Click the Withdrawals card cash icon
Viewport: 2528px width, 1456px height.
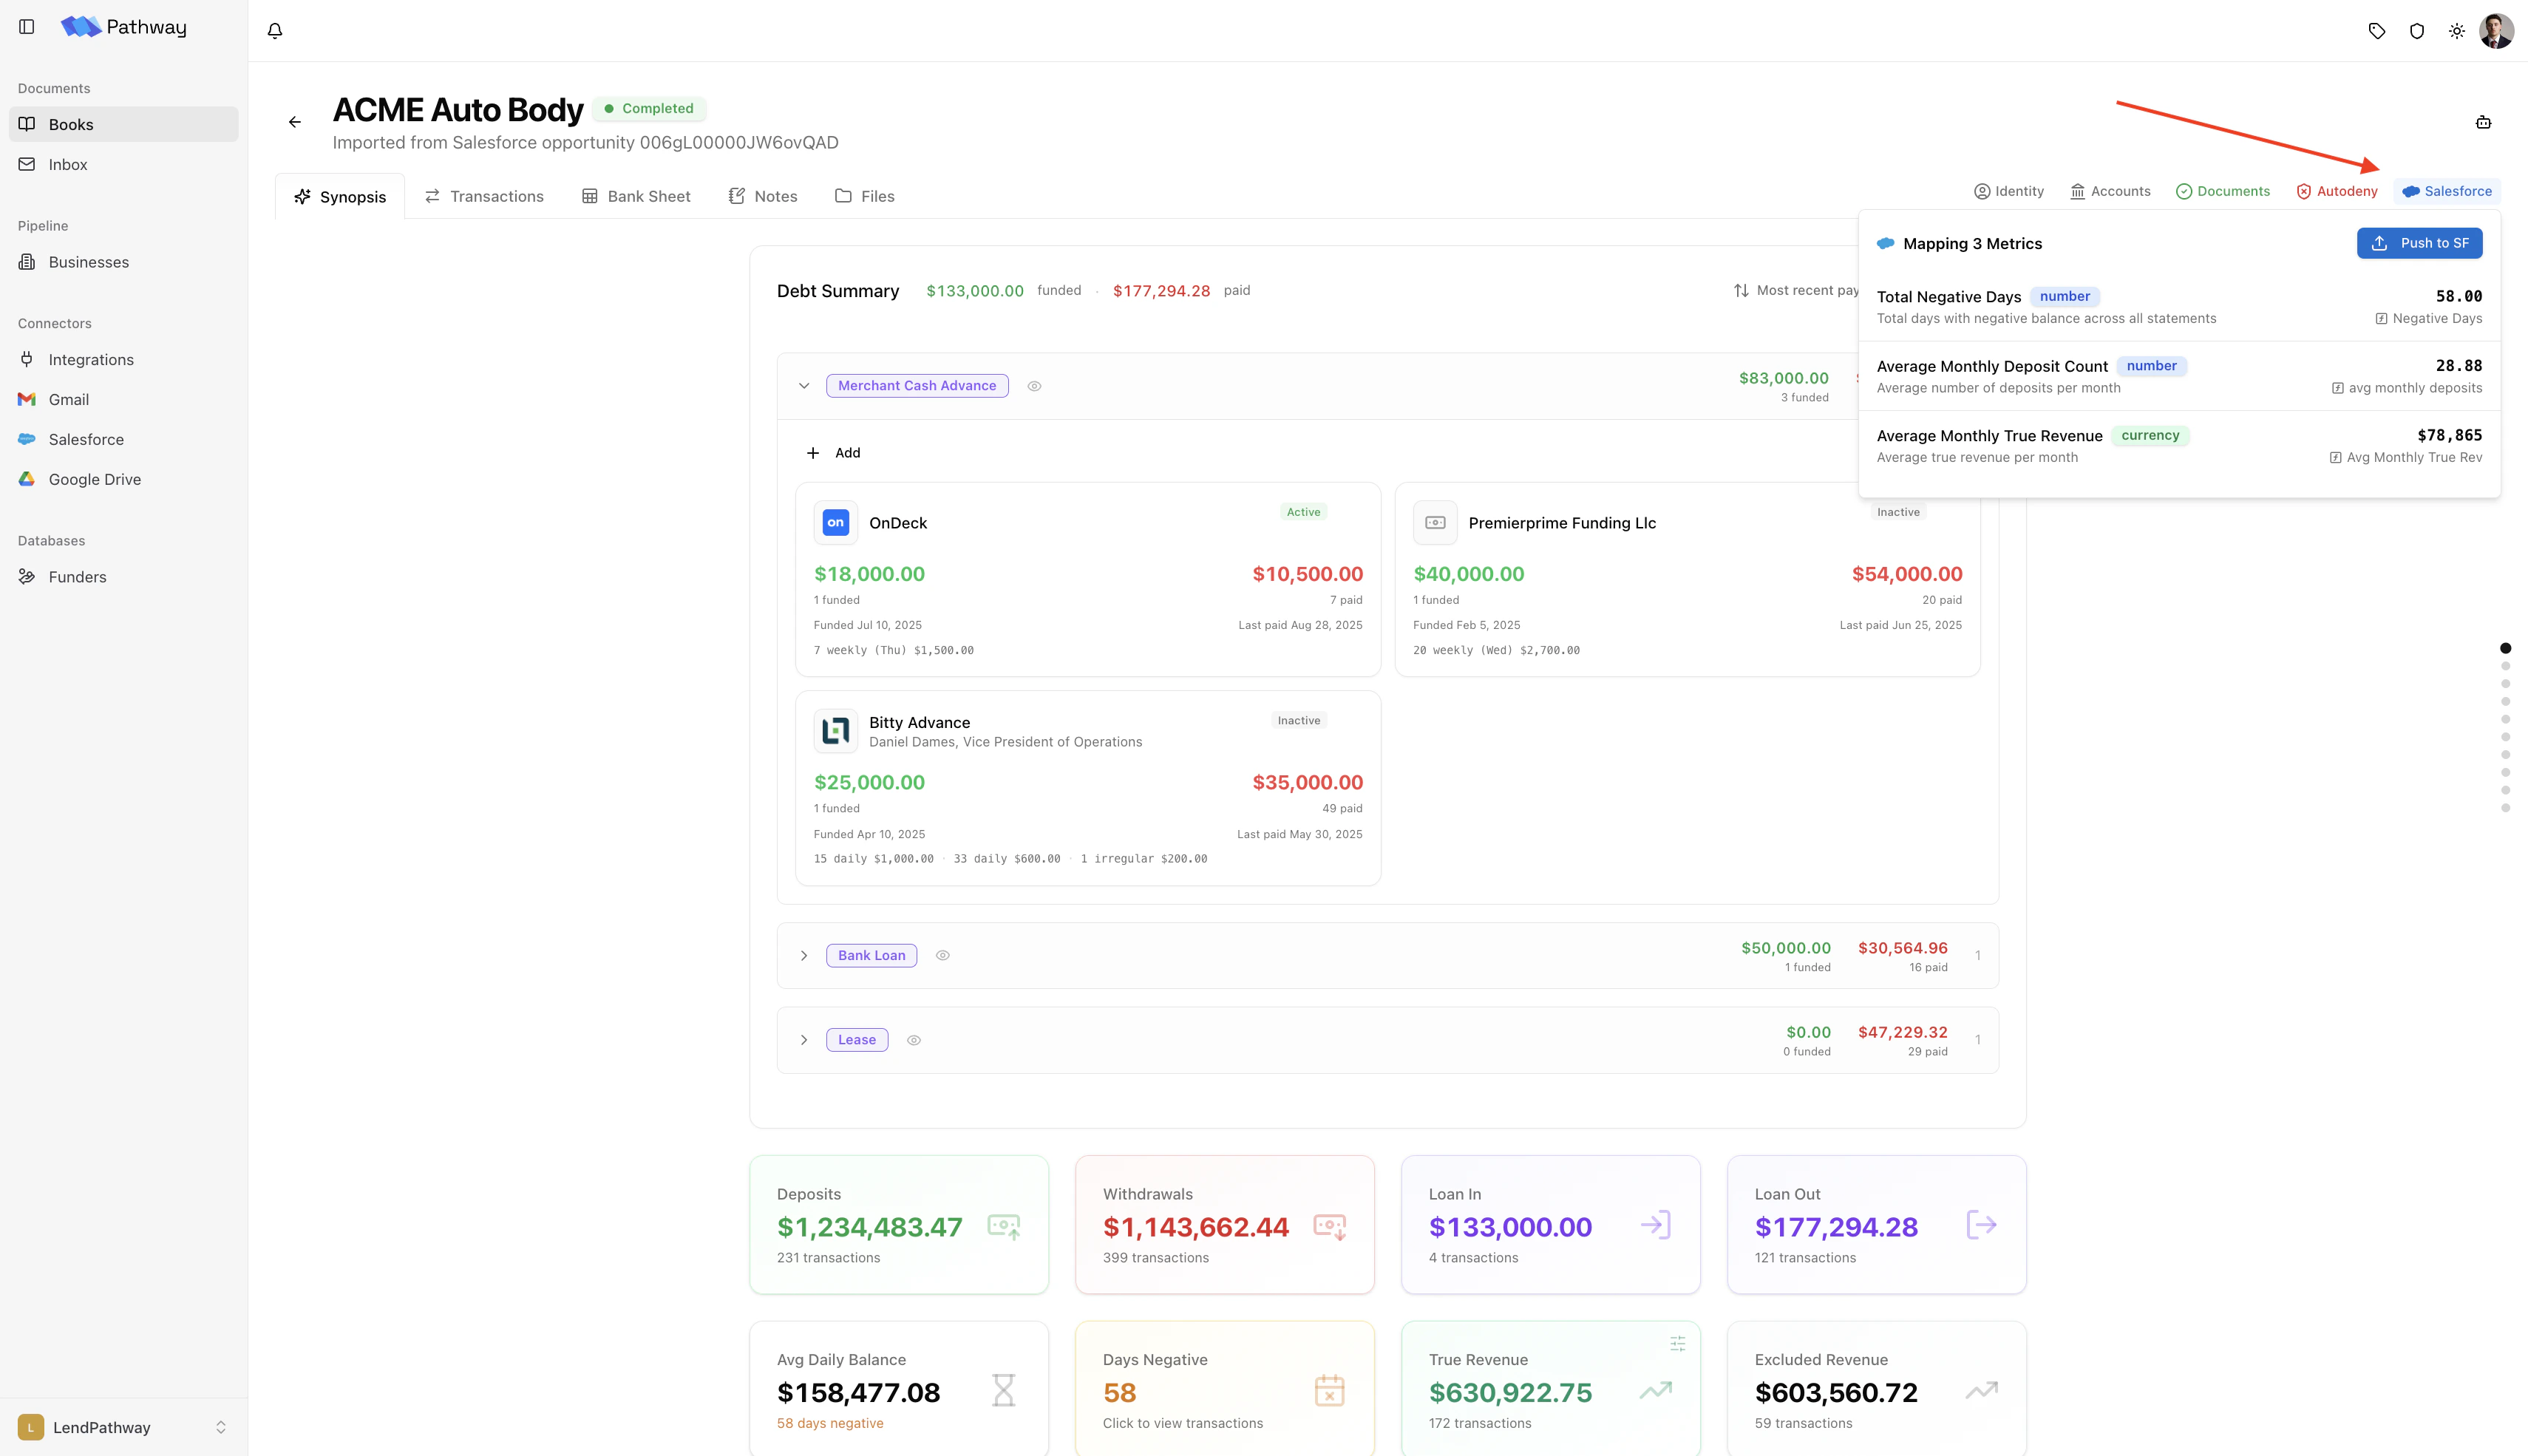click(1330, 1226)
